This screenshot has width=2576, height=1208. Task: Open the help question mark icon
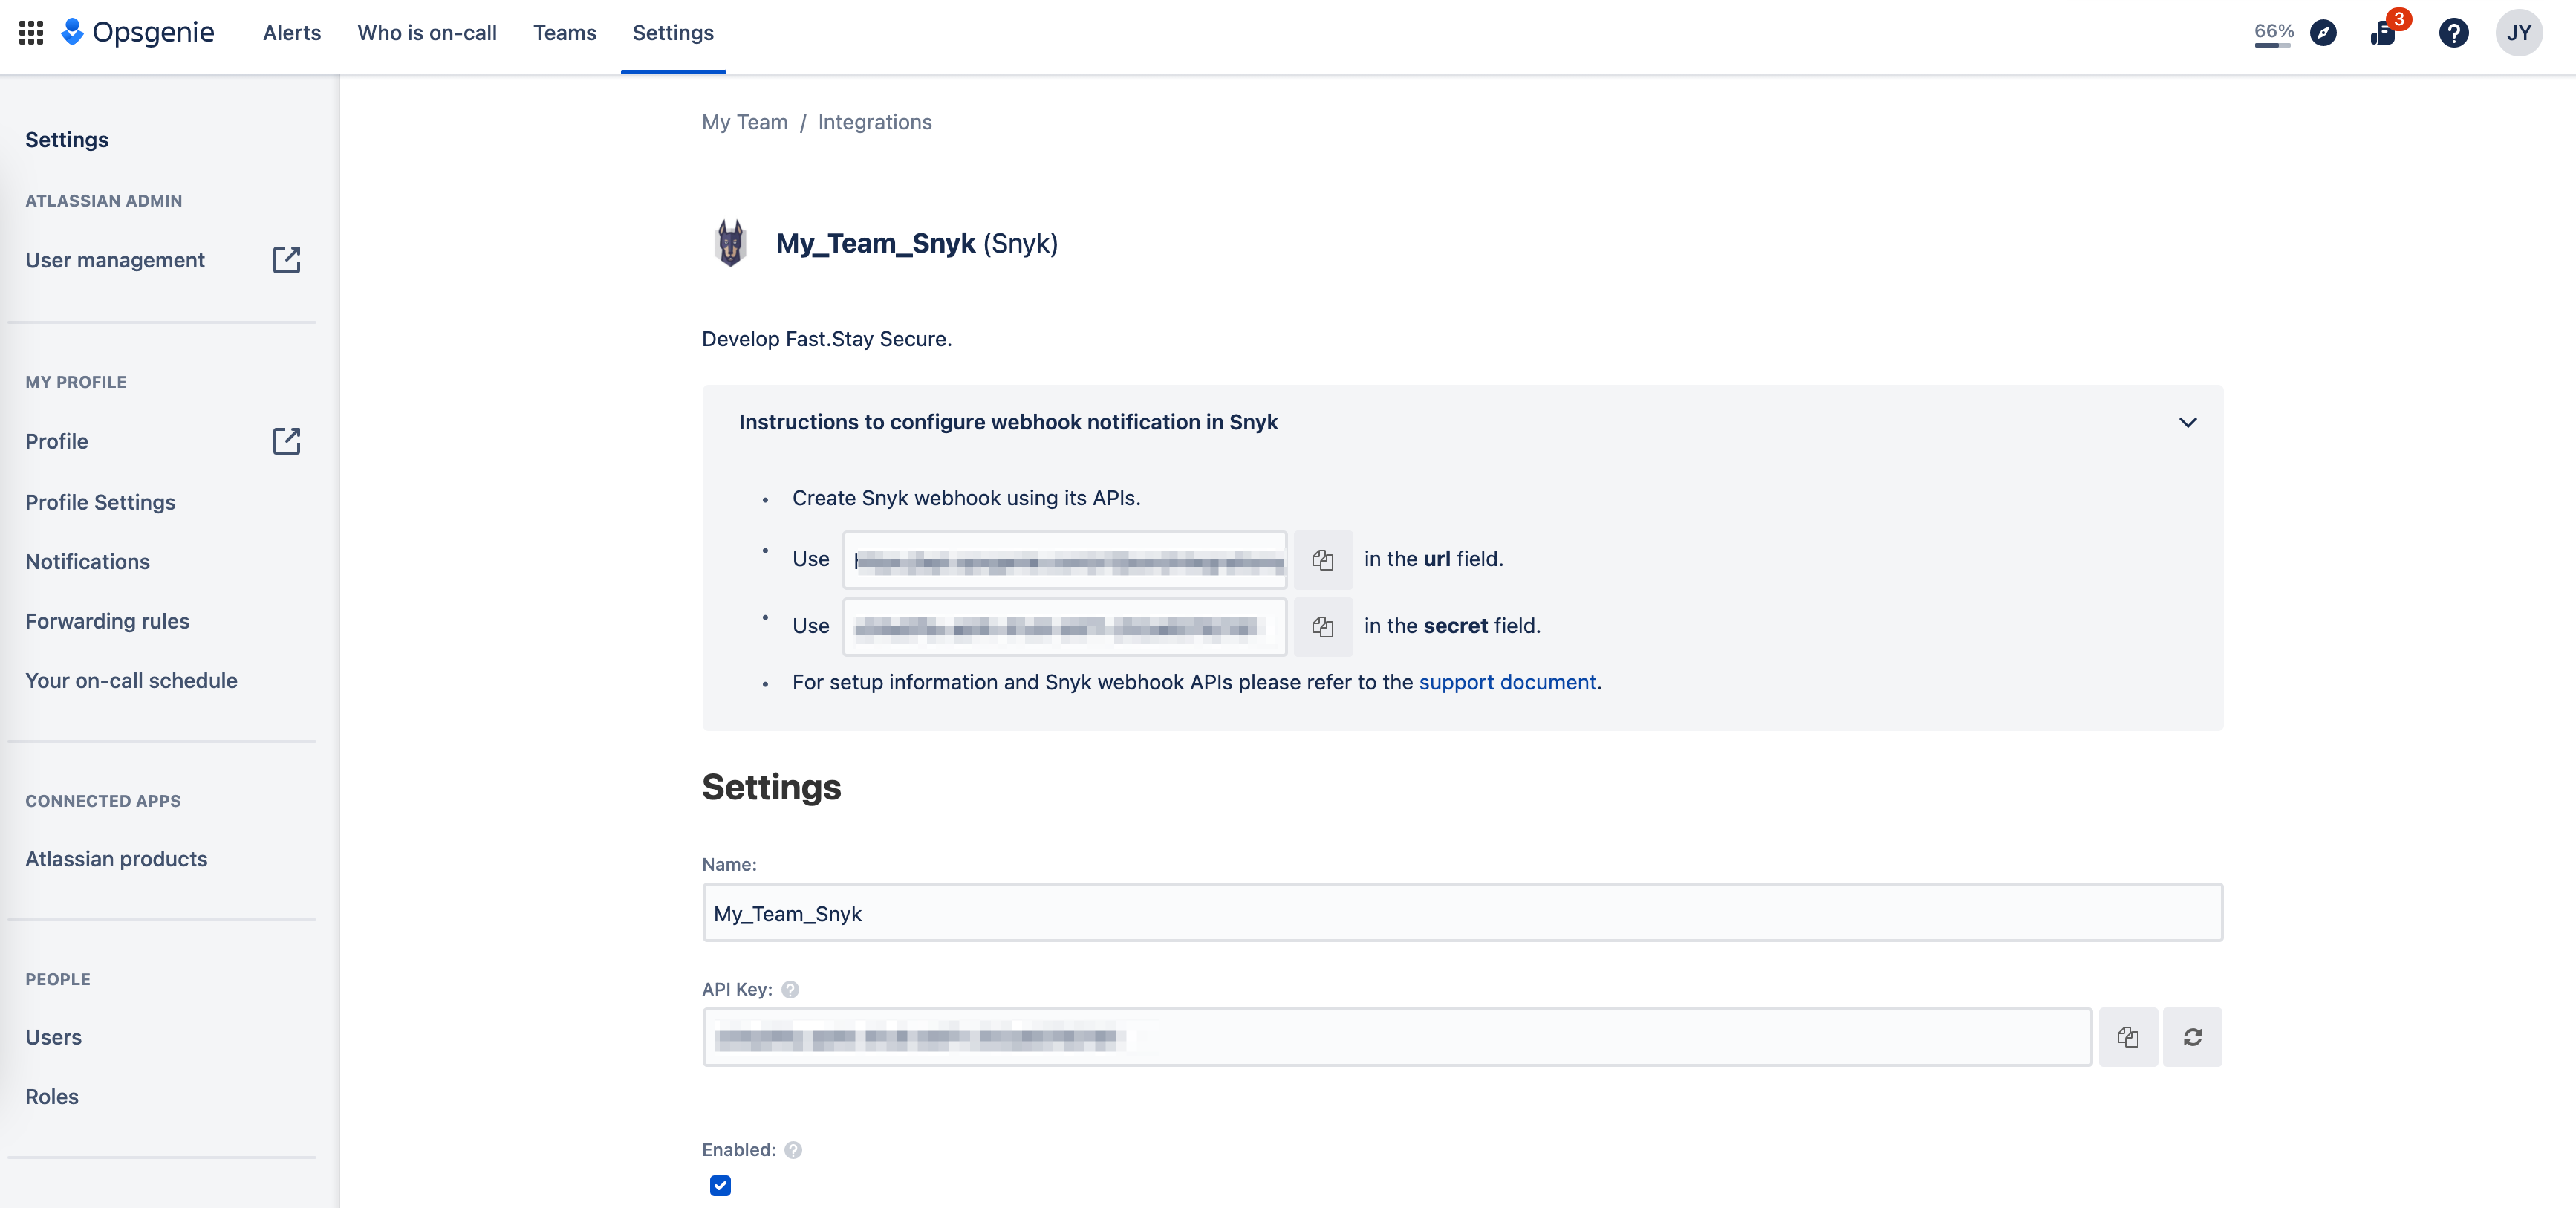(x=2453, y=33)
